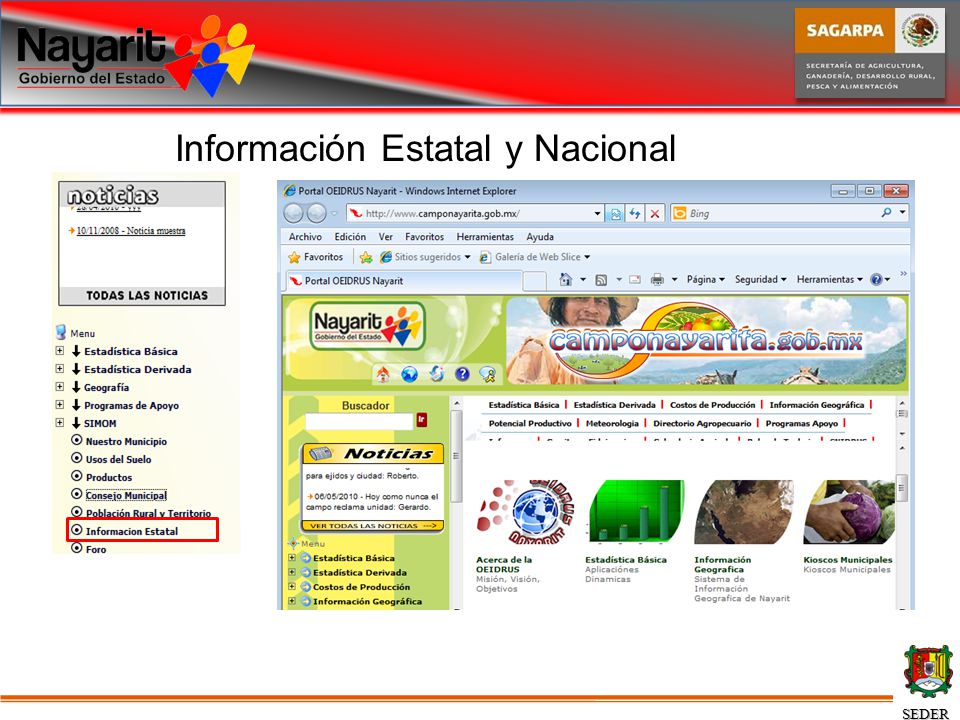Click the refresh arrows icon in portal banner

click(436, 373)
